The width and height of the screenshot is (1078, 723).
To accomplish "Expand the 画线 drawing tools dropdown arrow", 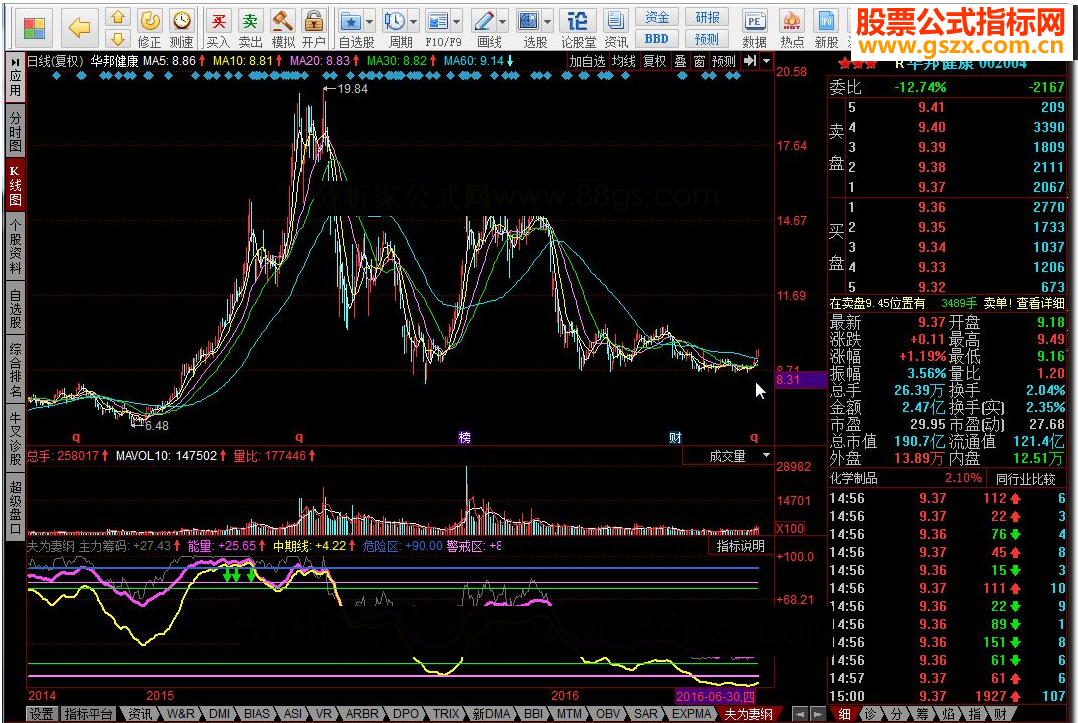I will coord(504,22).
